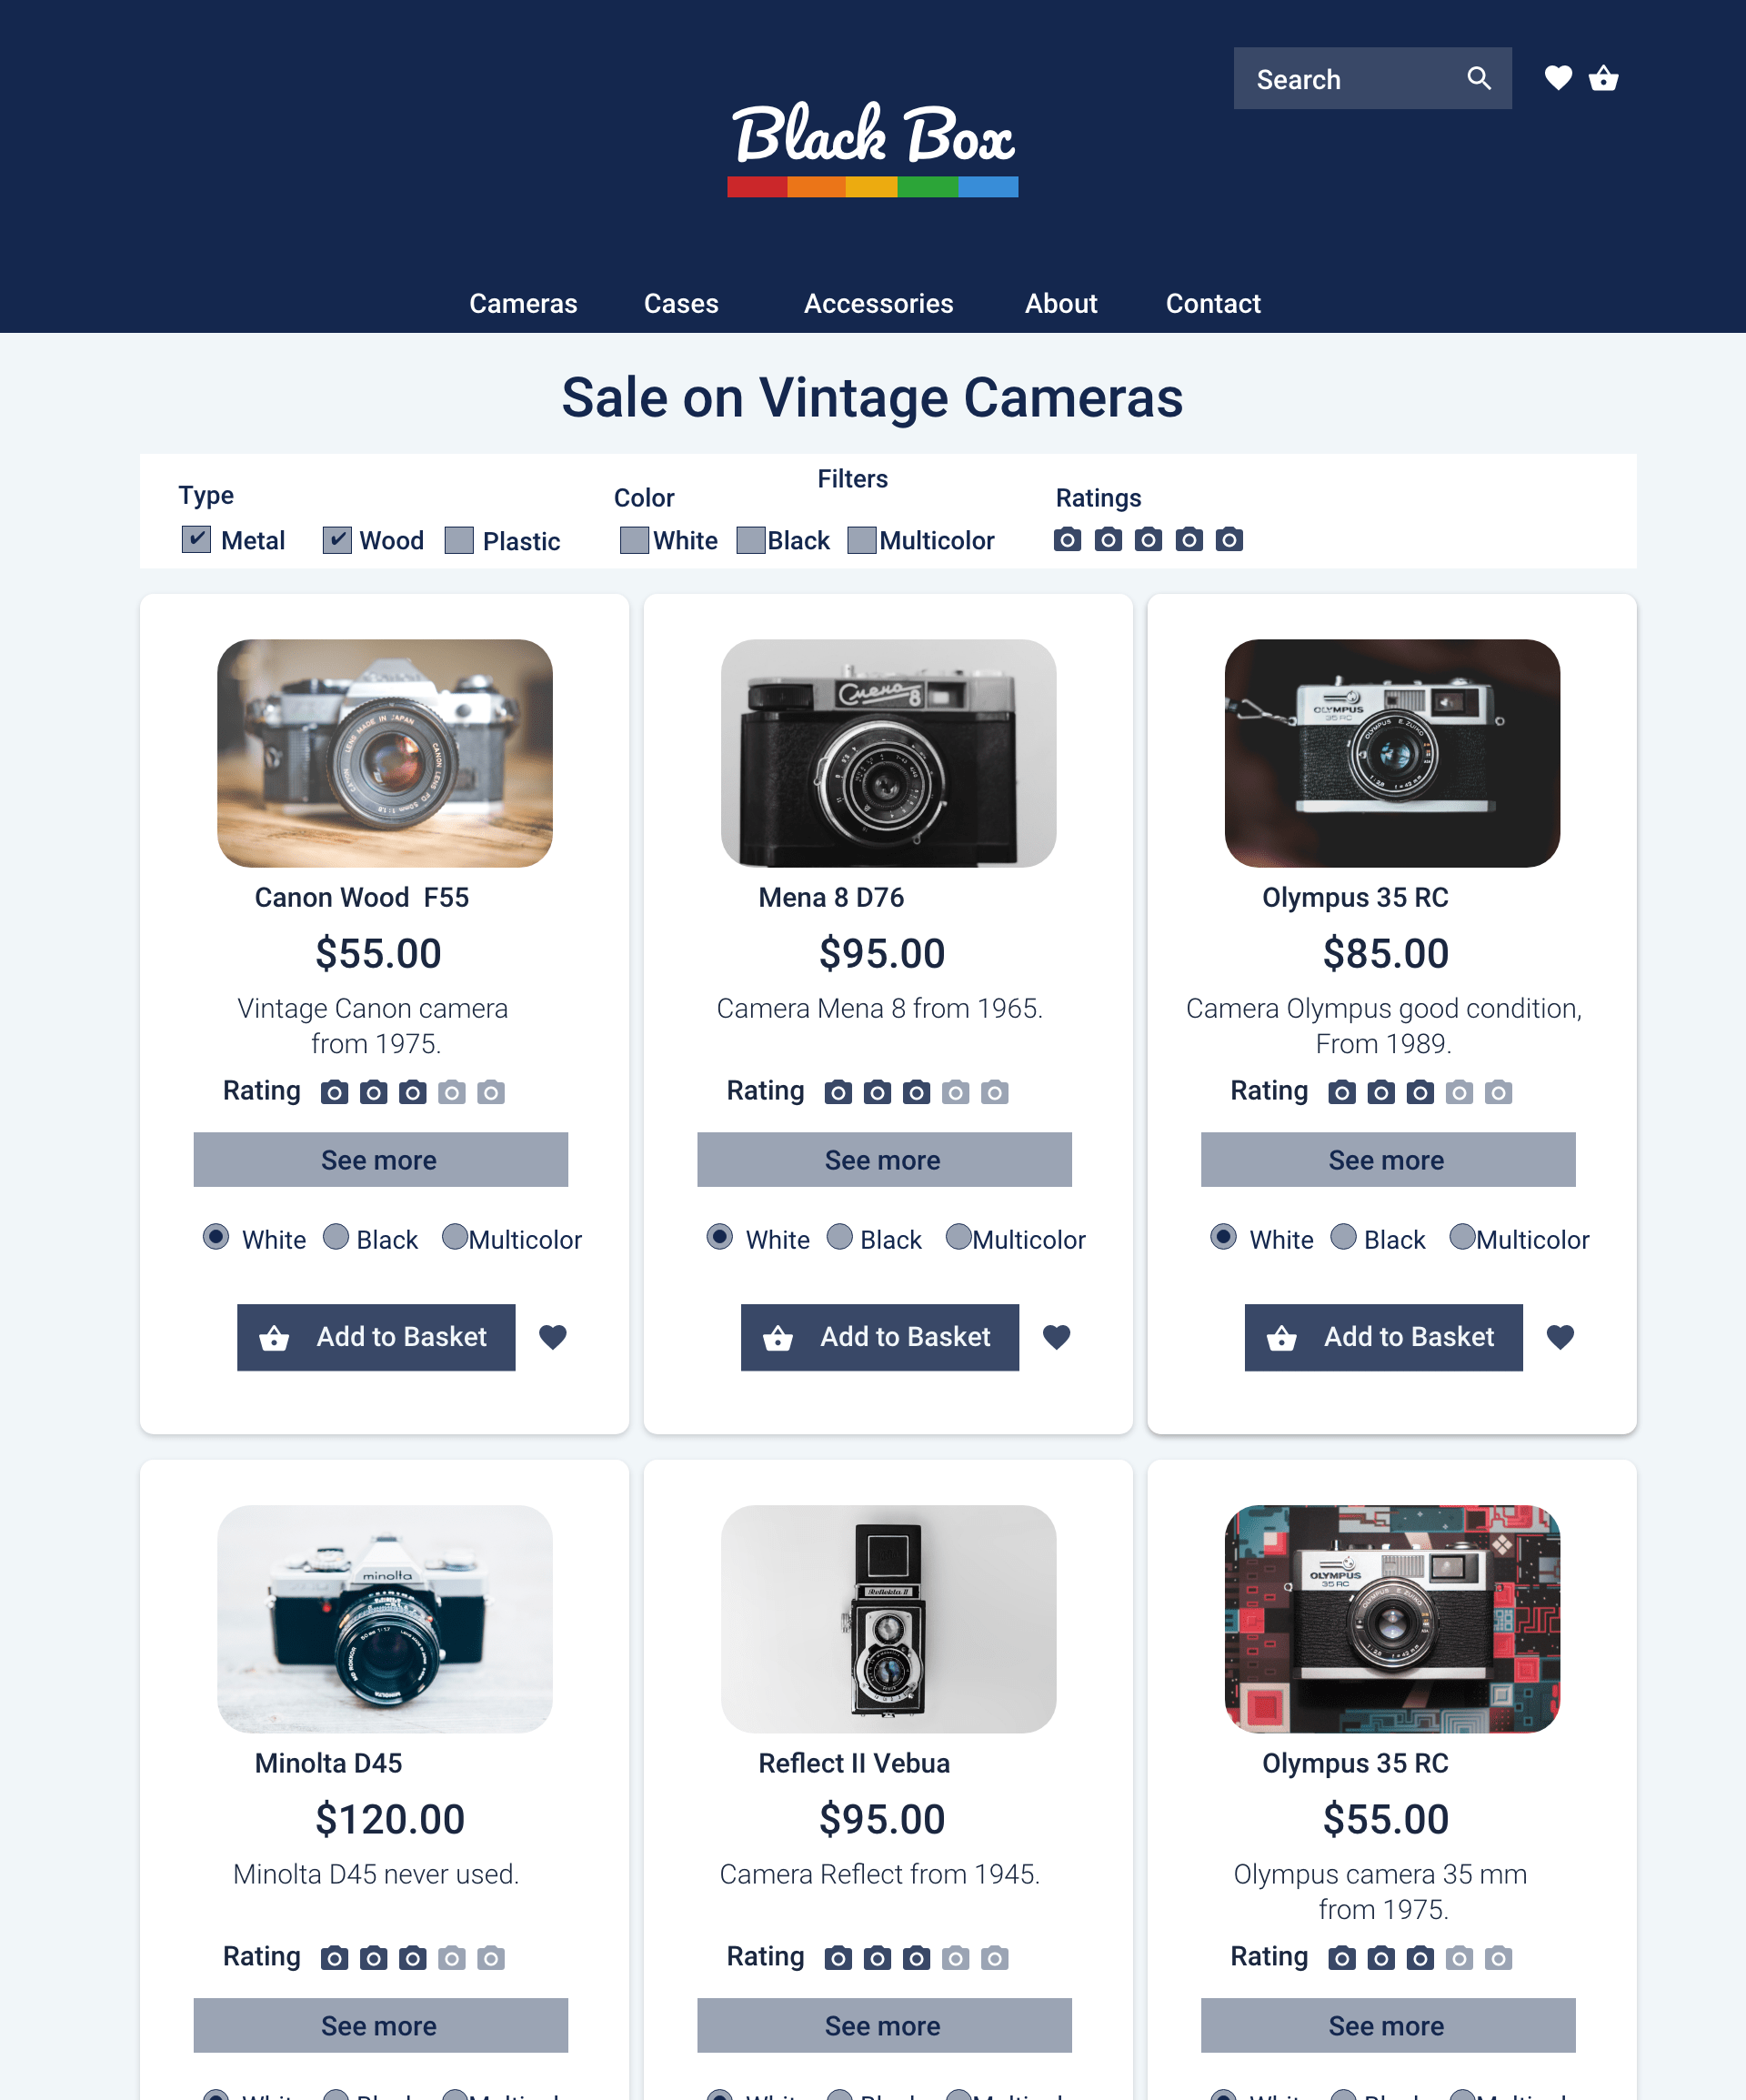Check the Multicolor color filter
Viewport: 1746px width, 2100px height.
pos(862,540)
